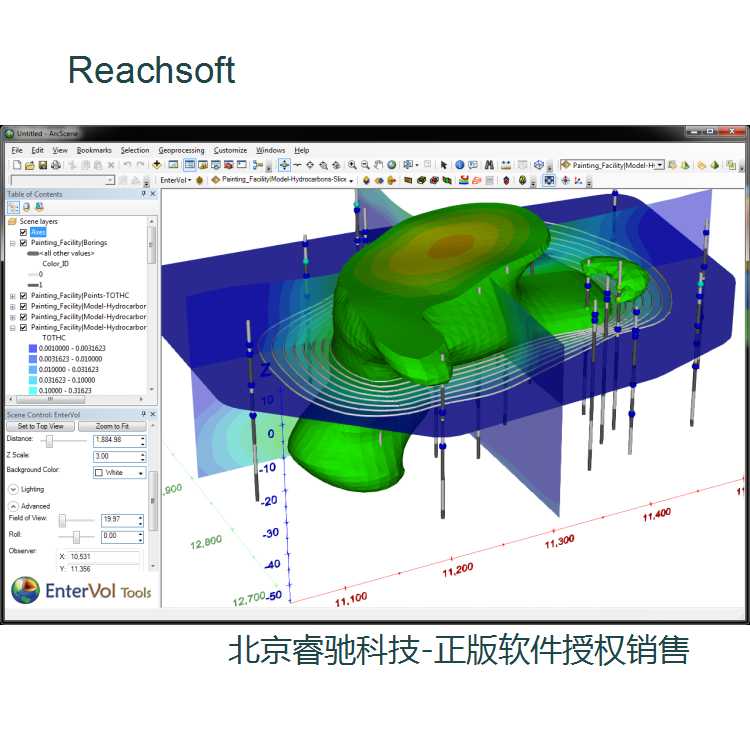Click the Fly tool icon
Screen dimensions: 750x750
(297, 165)
